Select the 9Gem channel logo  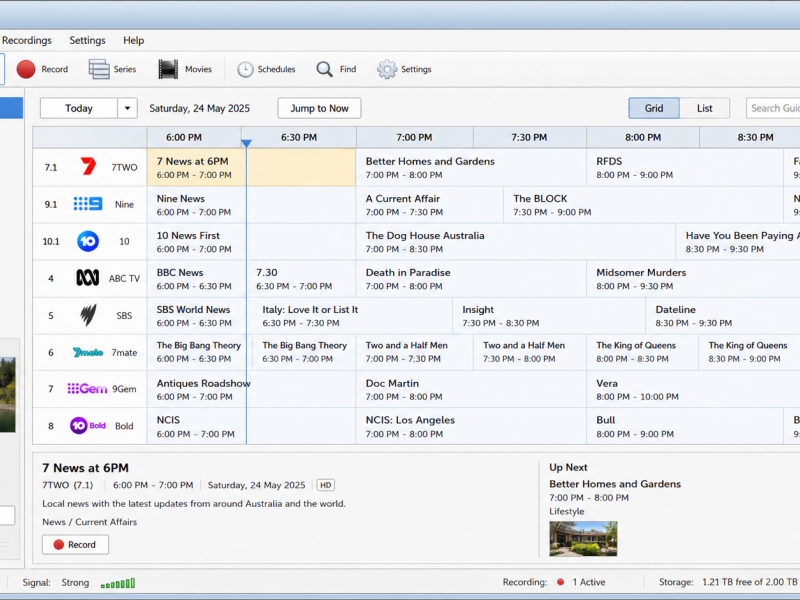pyautogui.click(x=87, y=389)
